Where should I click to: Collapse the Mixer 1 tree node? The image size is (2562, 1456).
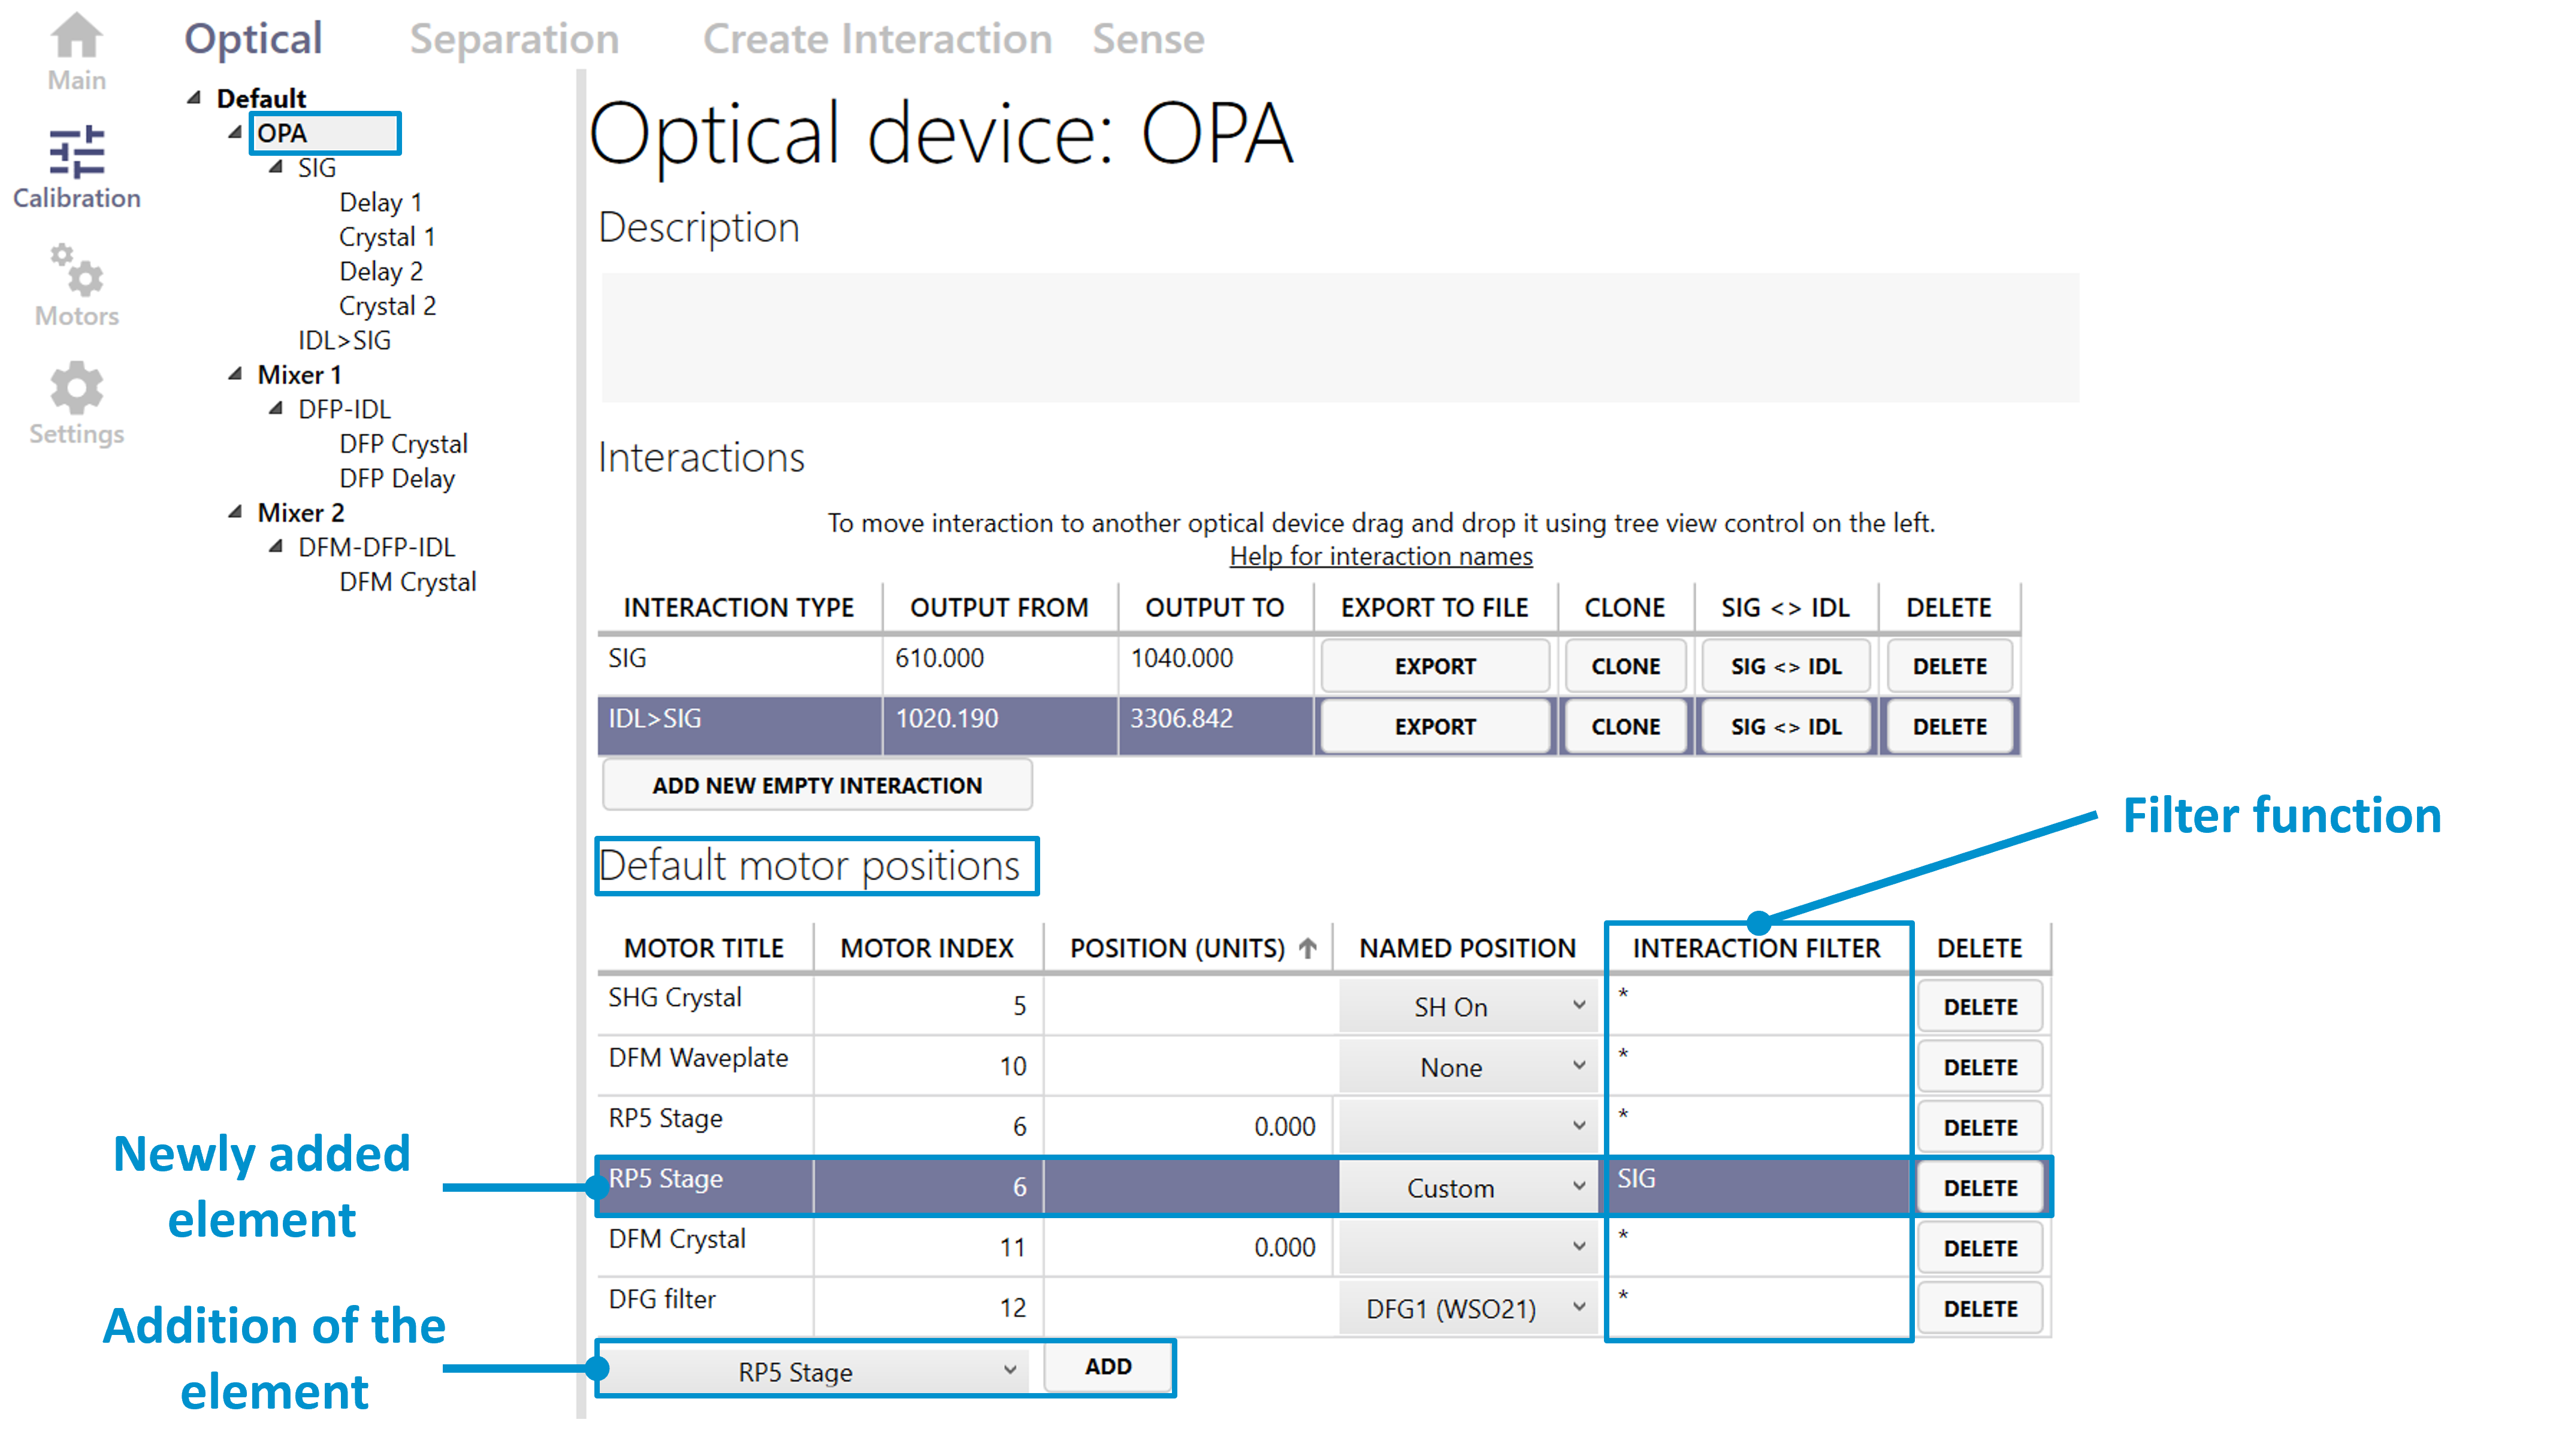coord(235,374)
